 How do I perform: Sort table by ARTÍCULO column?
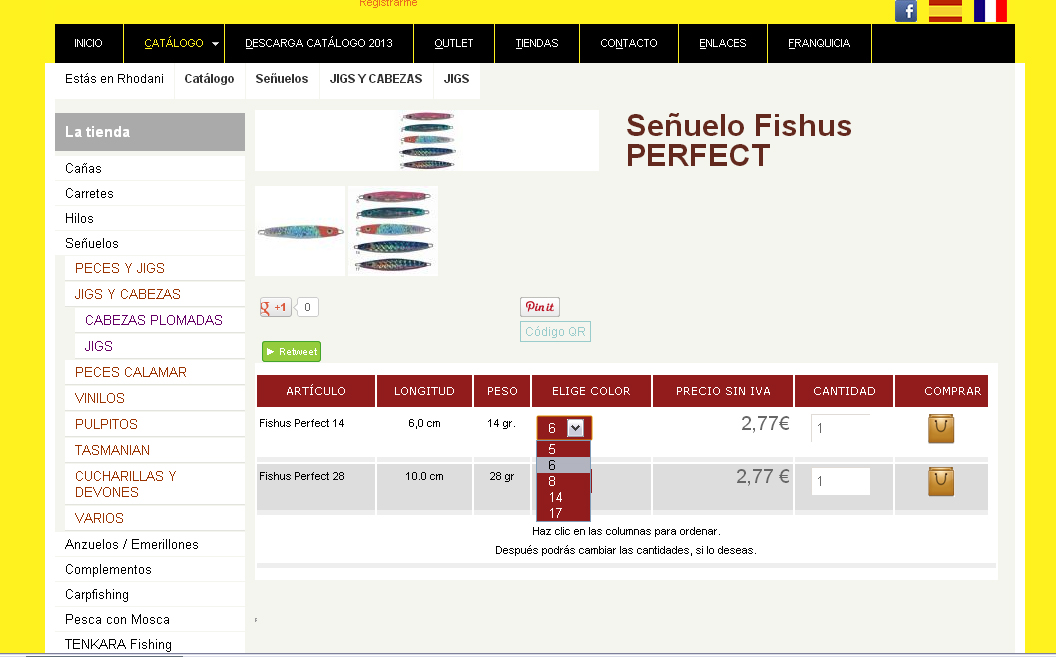tap(316, 391)
